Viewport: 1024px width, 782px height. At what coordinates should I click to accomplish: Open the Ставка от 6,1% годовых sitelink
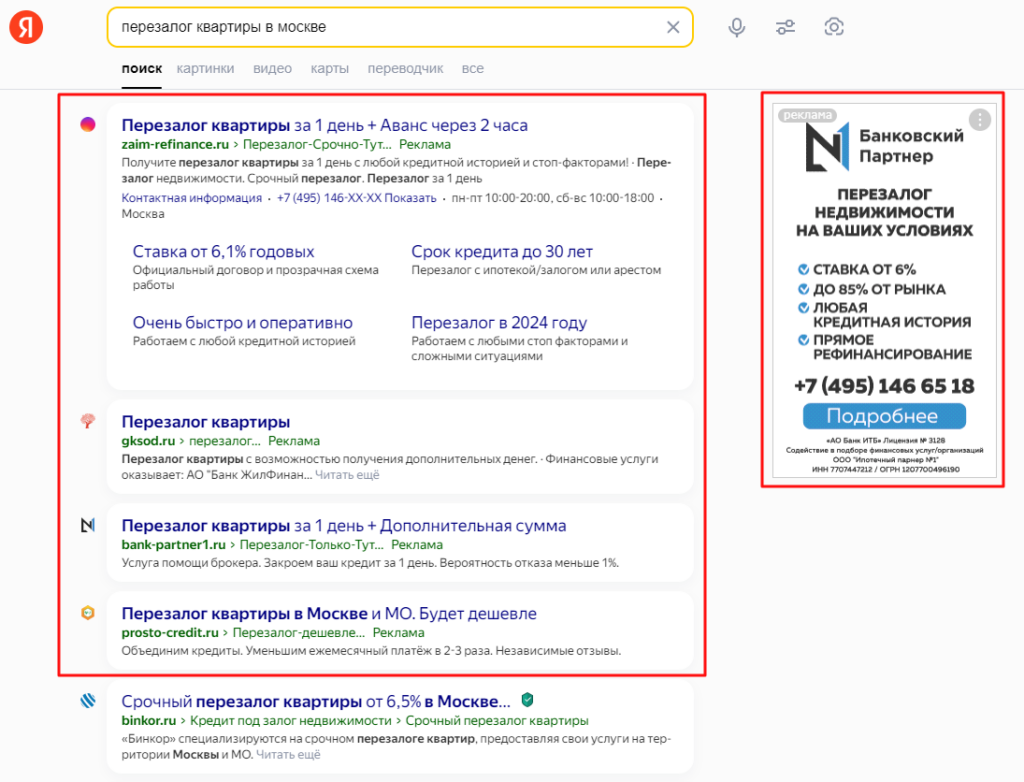[223, 252]
